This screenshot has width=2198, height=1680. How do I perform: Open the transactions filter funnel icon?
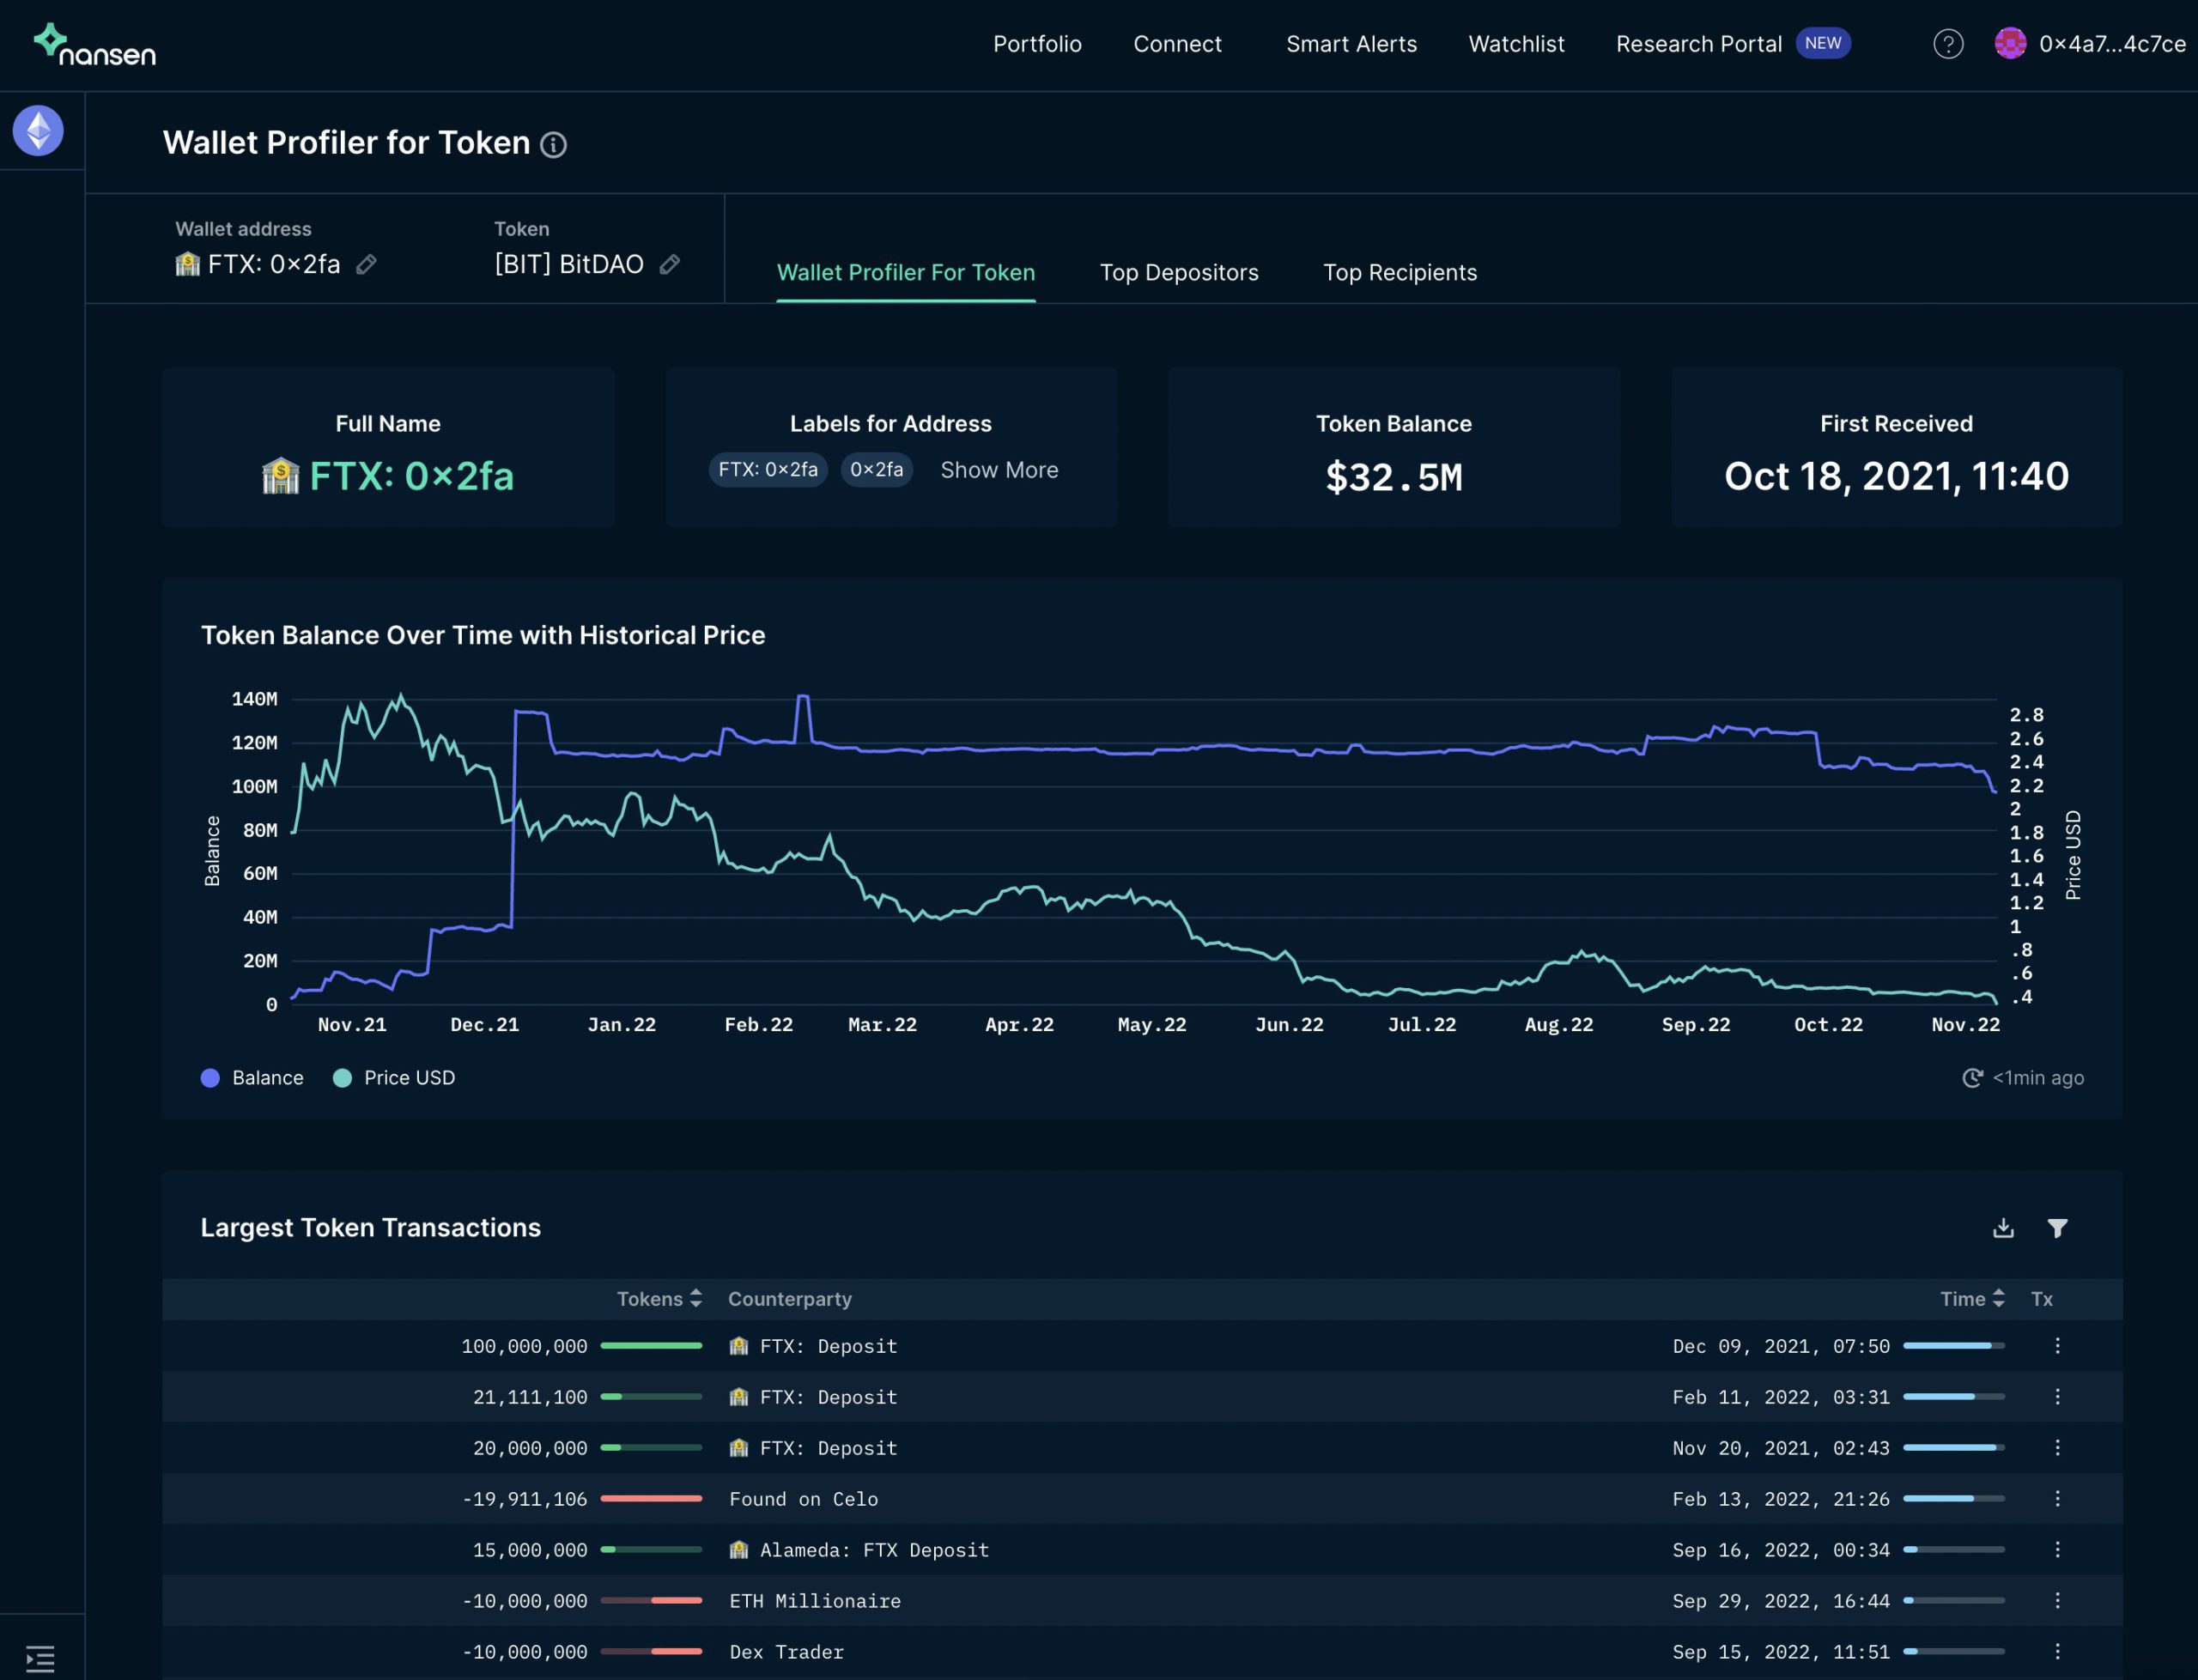point(2056,1228)
